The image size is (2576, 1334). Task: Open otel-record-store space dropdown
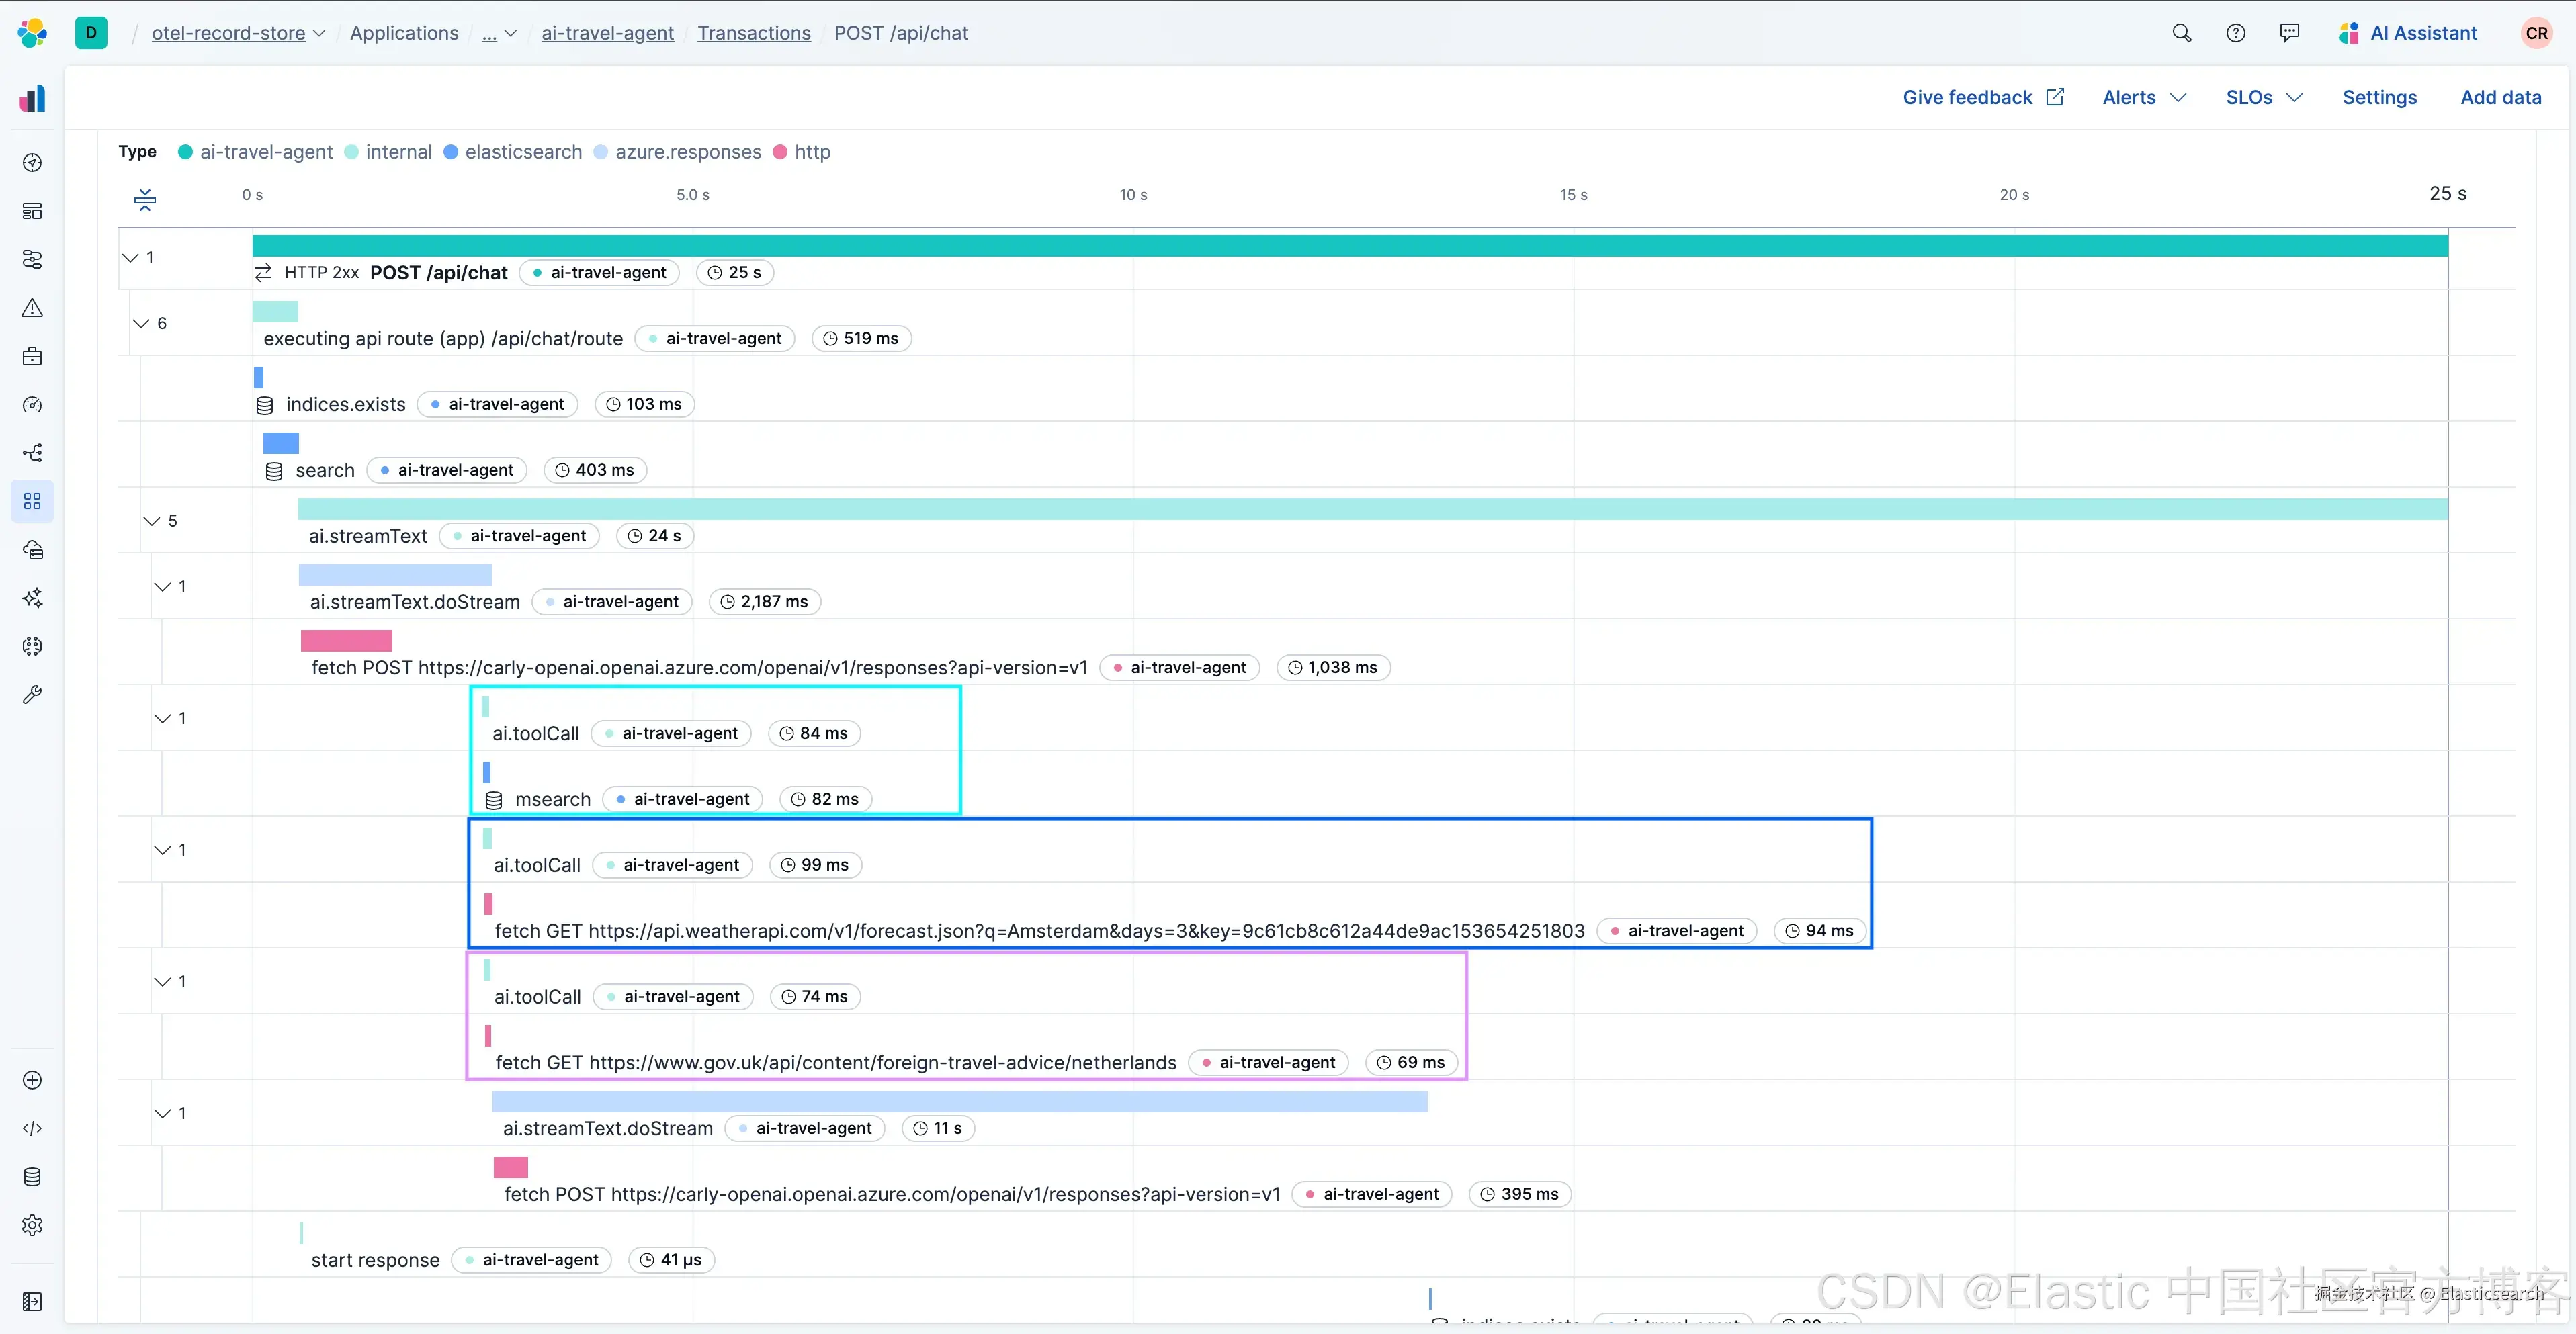(238, 33)
